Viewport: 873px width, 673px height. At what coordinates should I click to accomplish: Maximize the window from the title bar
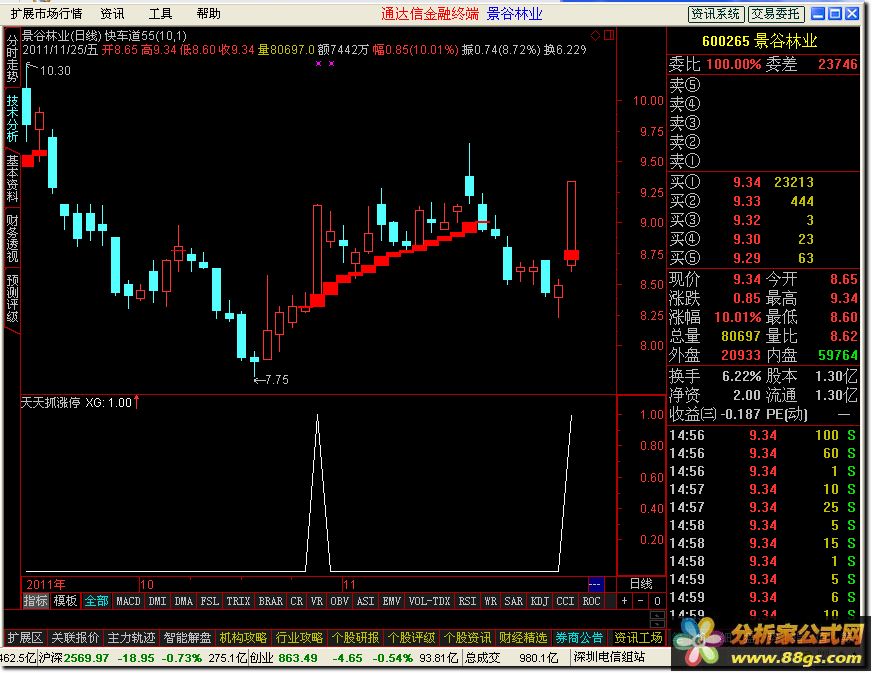[x=835, y=14]
